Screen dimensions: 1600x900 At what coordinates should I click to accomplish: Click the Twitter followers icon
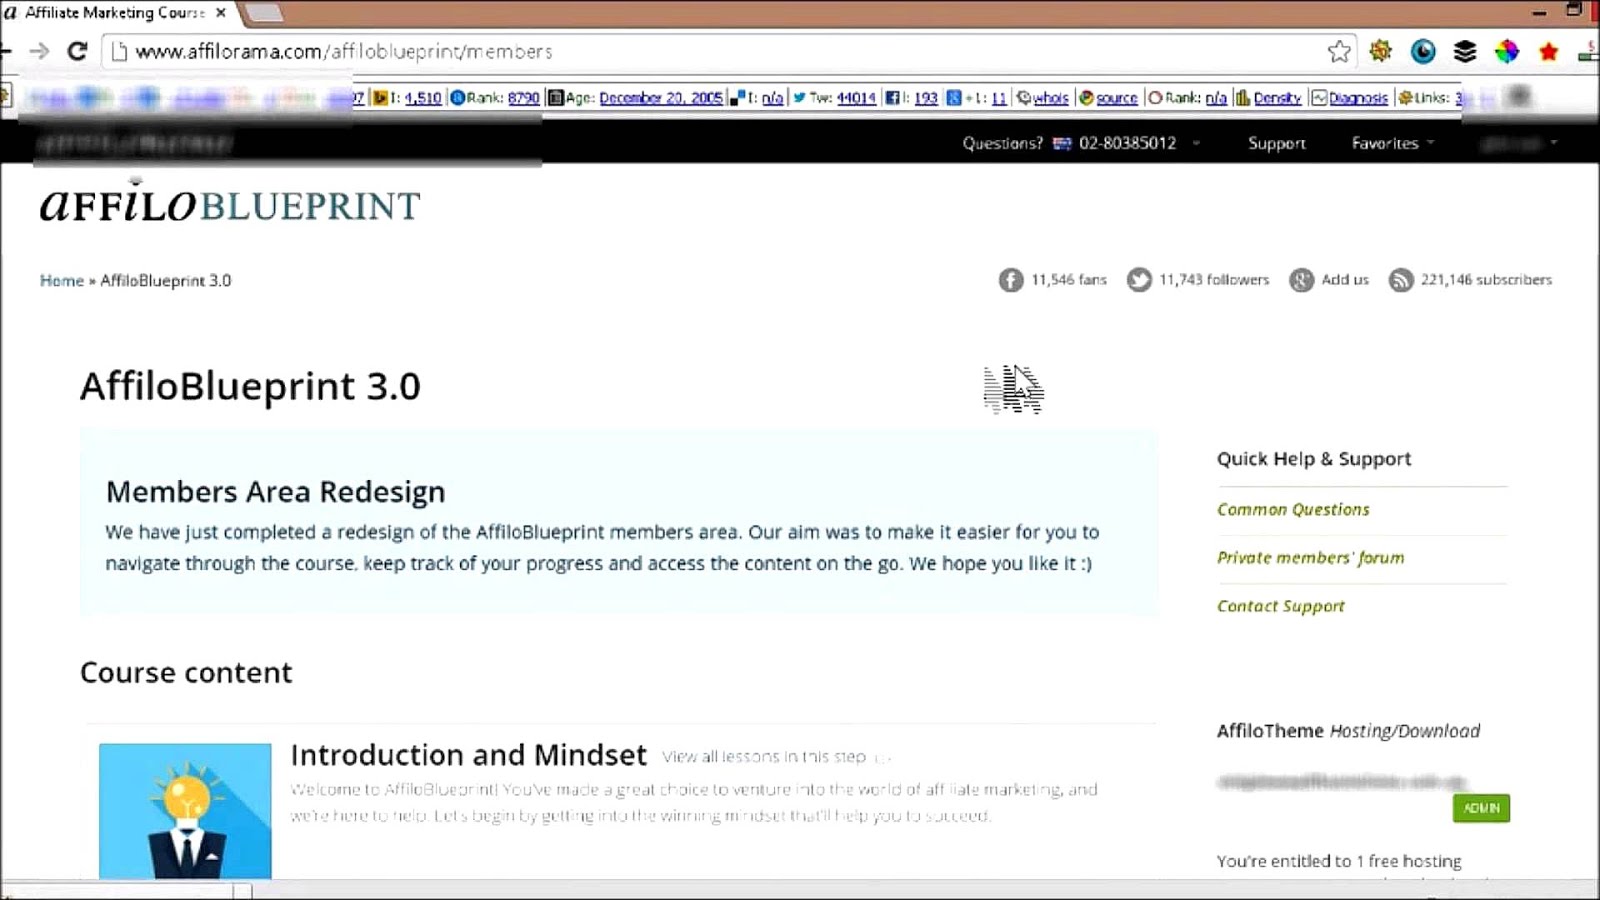[x=1139, y=280]
